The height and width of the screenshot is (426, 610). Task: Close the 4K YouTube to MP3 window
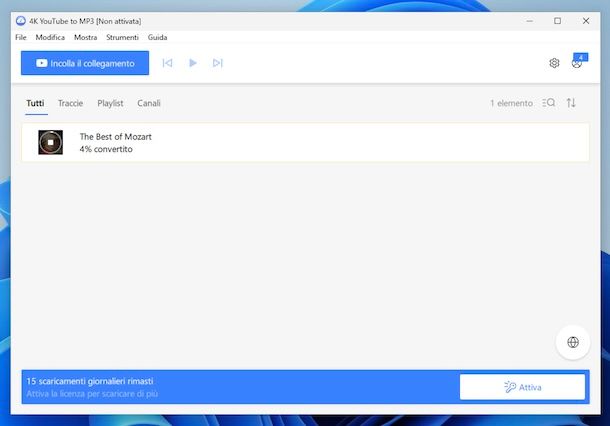[586, 21]
